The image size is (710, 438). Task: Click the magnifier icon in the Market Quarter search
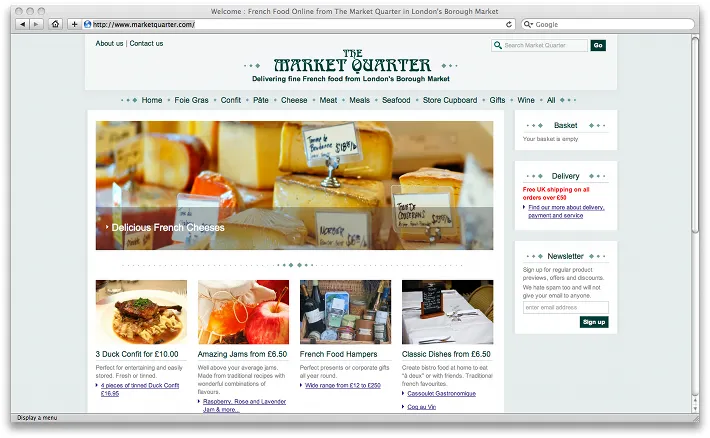click(498, 45)
